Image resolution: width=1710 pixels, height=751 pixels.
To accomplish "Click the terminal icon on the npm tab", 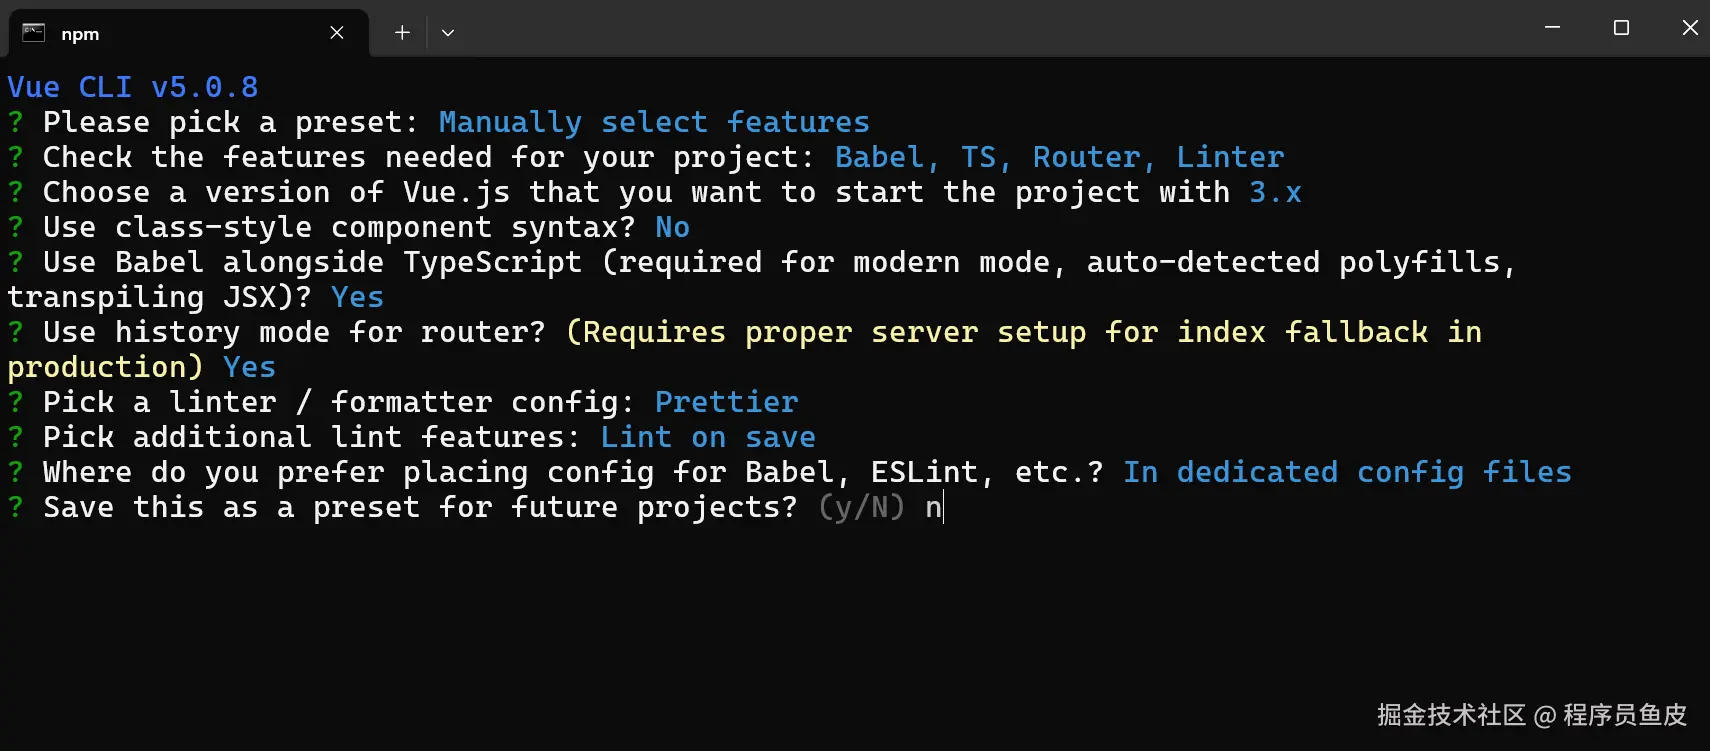I will (x=34, y=33).
